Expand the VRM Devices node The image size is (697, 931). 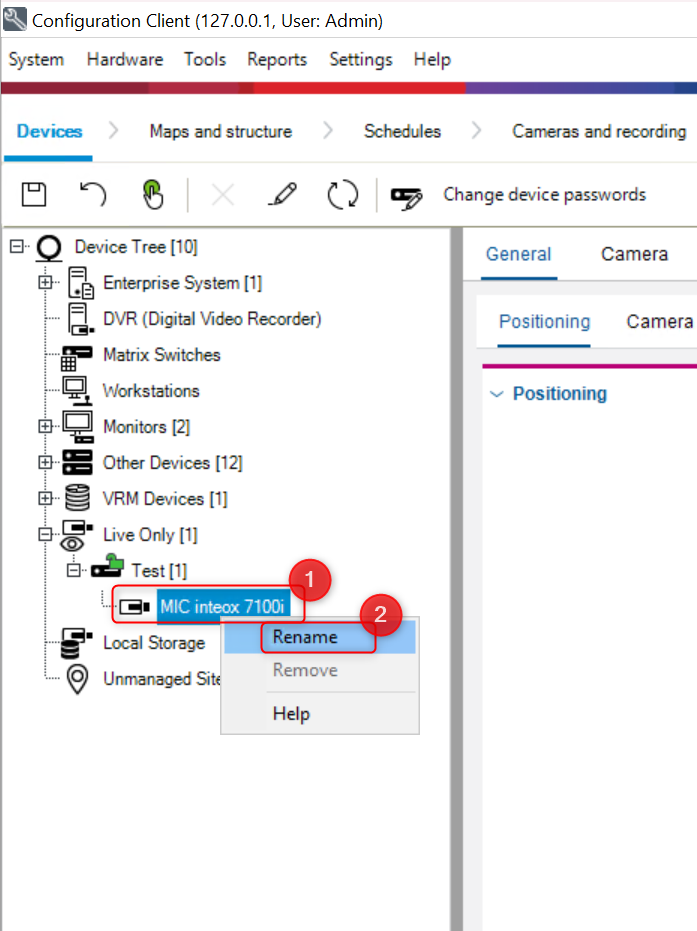tap(45, 498)
